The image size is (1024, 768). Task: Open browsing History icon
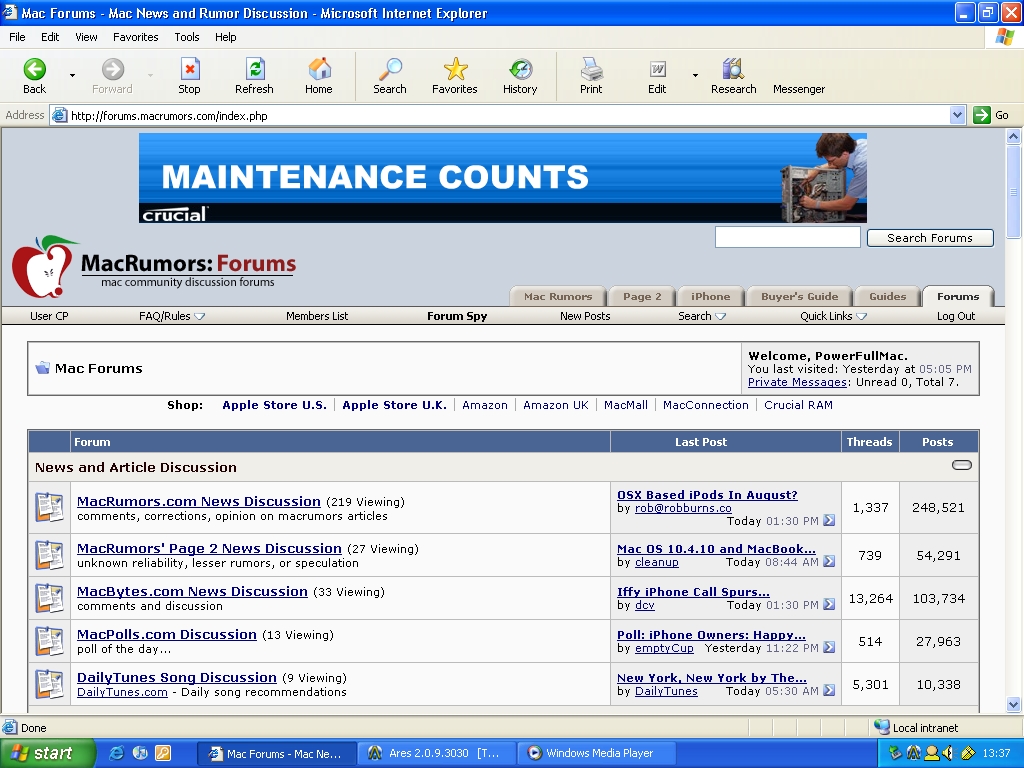pos(520,69)
